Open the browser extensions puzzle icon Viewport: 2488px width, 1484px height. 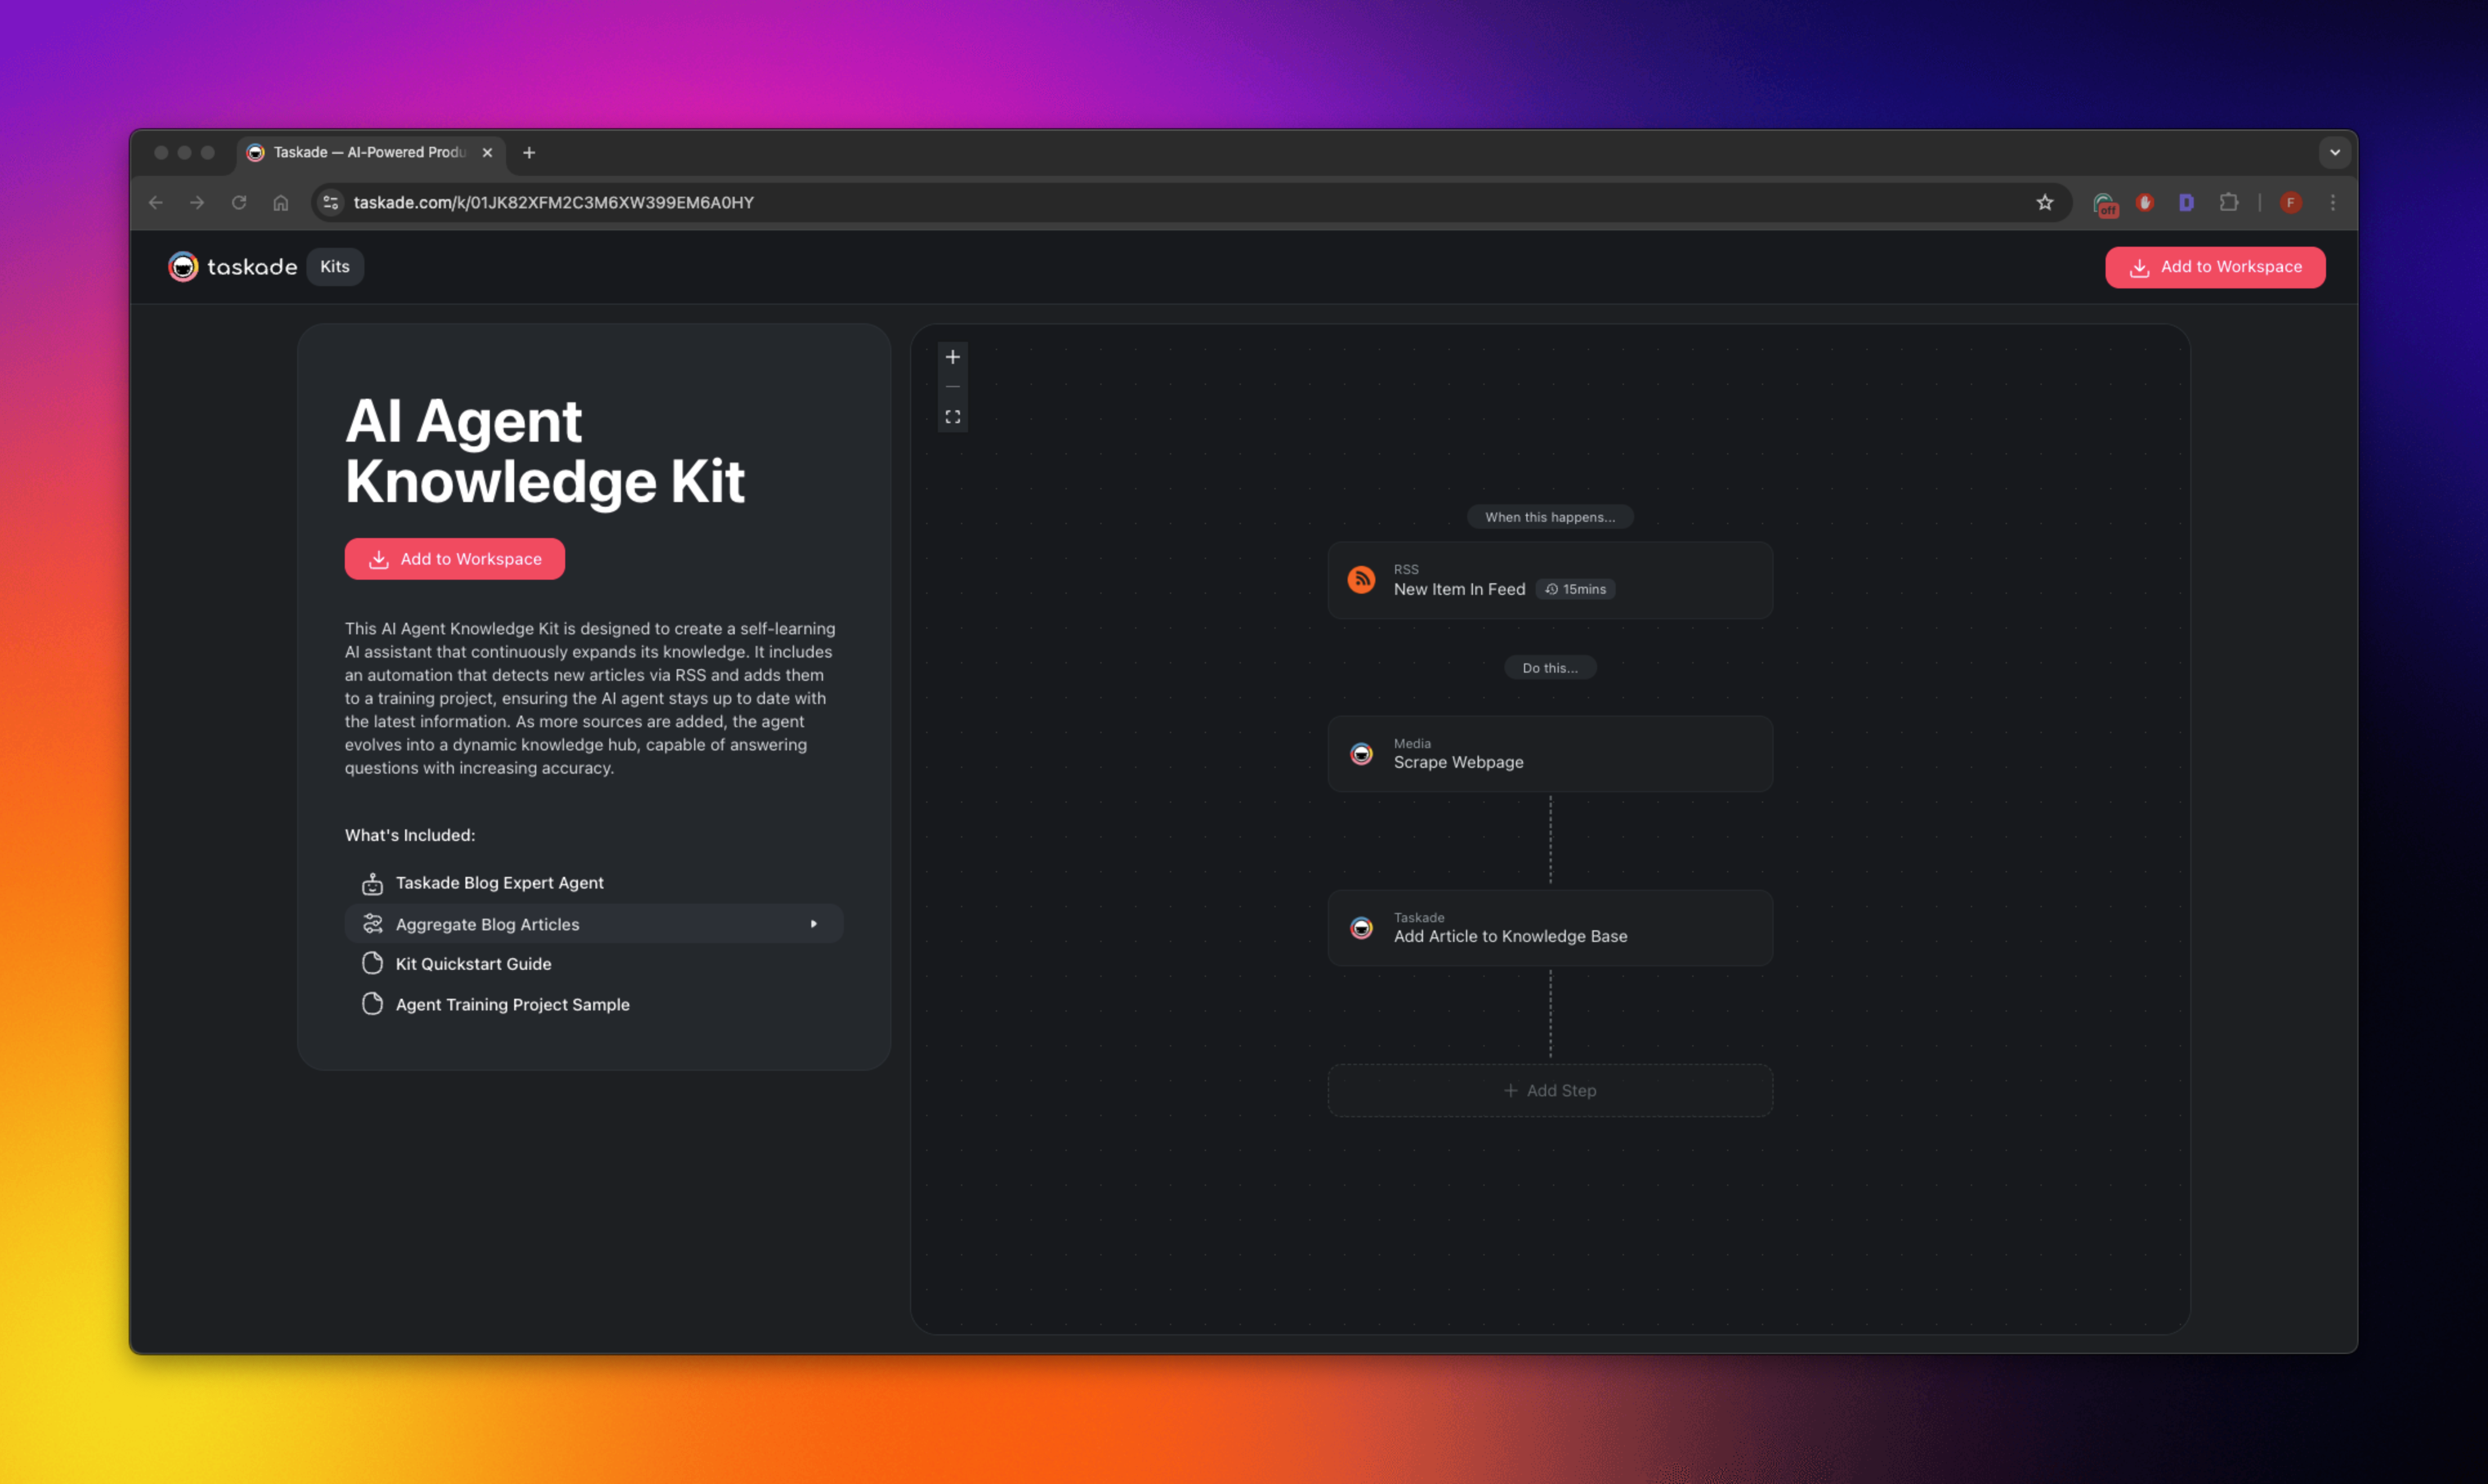2228,203
